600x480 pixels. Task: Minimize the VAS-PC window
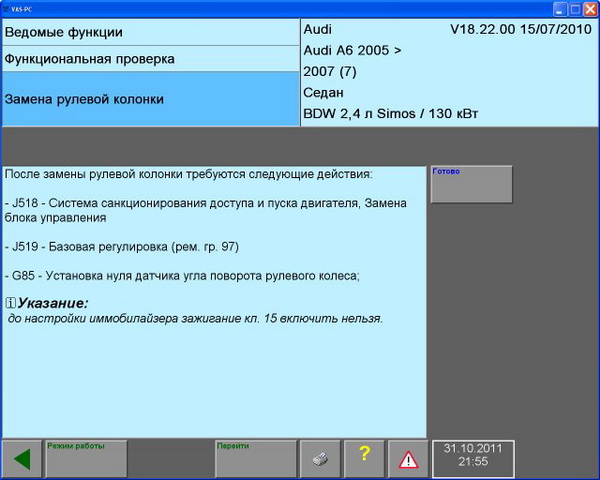(560, 10)
